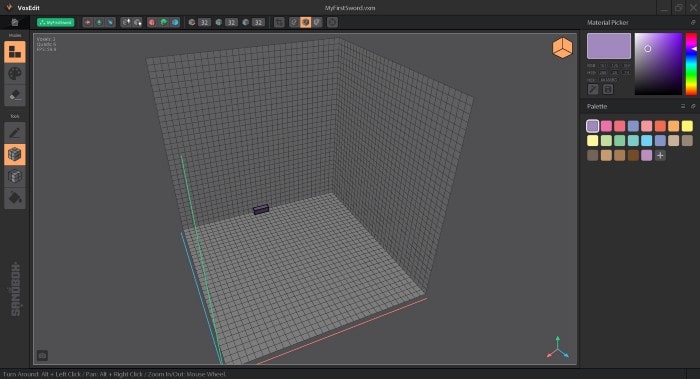Select the Build mode button
The width and height of the screenshot is (700, 379).
[15, 52]
